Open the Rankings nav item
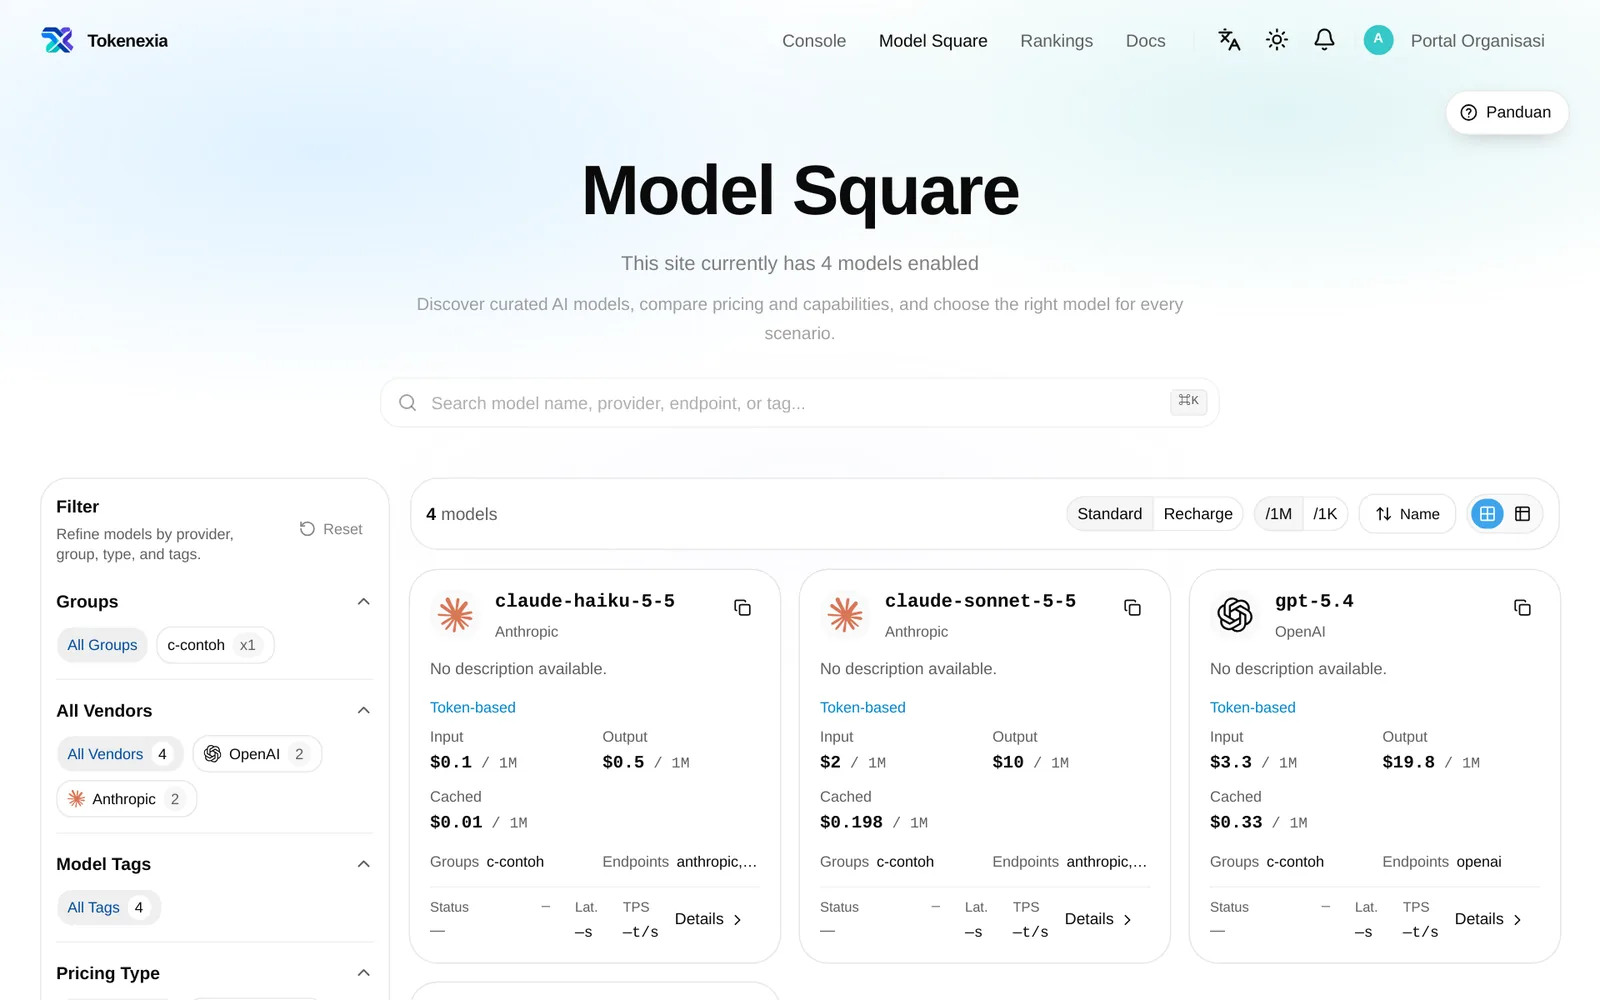Viewport: 1600px width, 1000px height. (x=1056, y=41)
